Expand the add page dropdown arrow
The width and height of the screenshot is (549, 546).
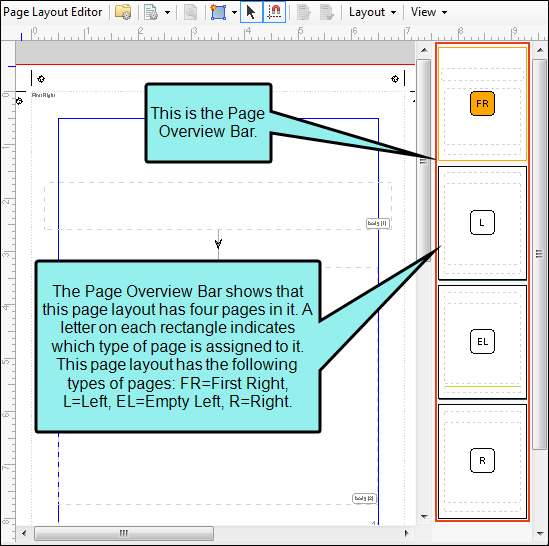pos(167,13)
